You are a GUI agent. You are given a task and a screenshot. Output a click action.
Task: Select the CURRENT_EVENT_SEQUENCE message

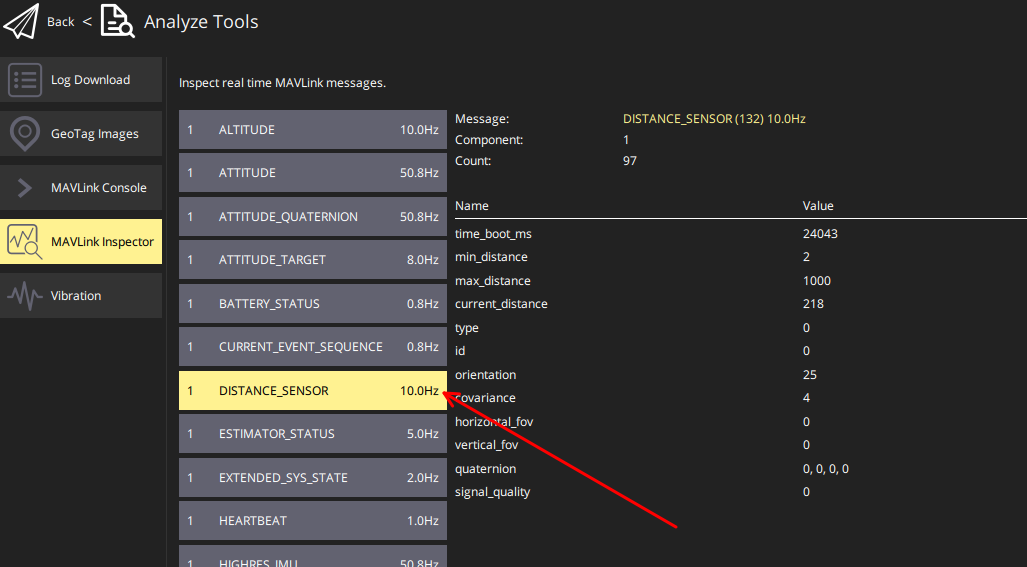point(312,347)
